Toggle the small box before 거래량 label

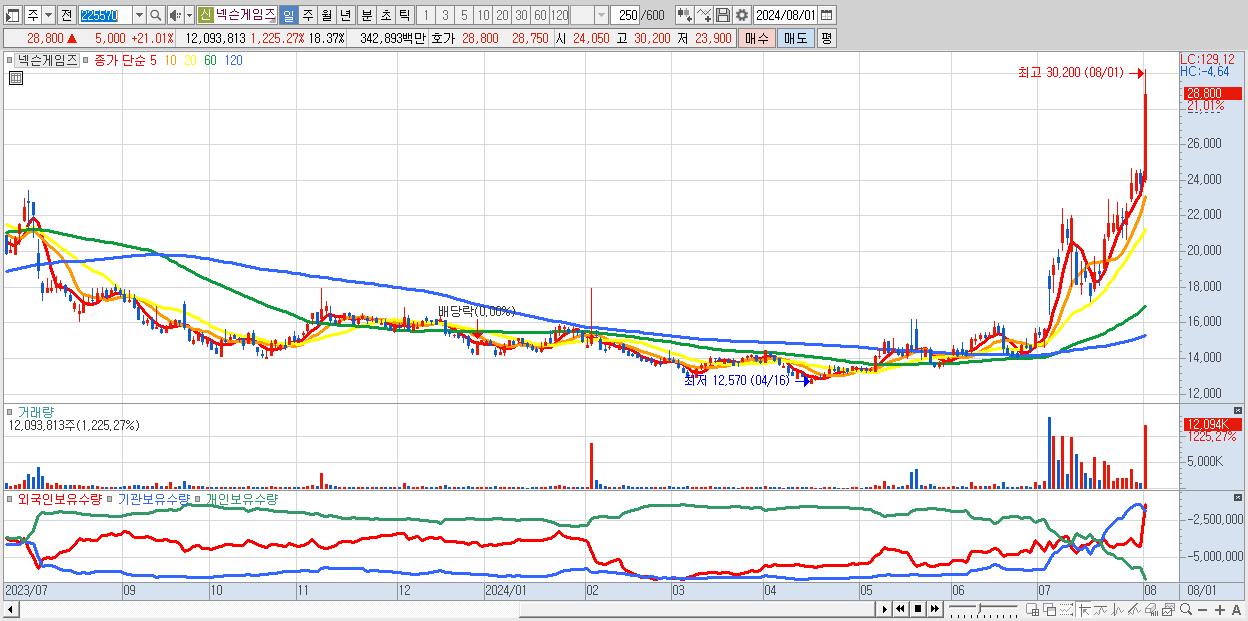coord(10,411)
